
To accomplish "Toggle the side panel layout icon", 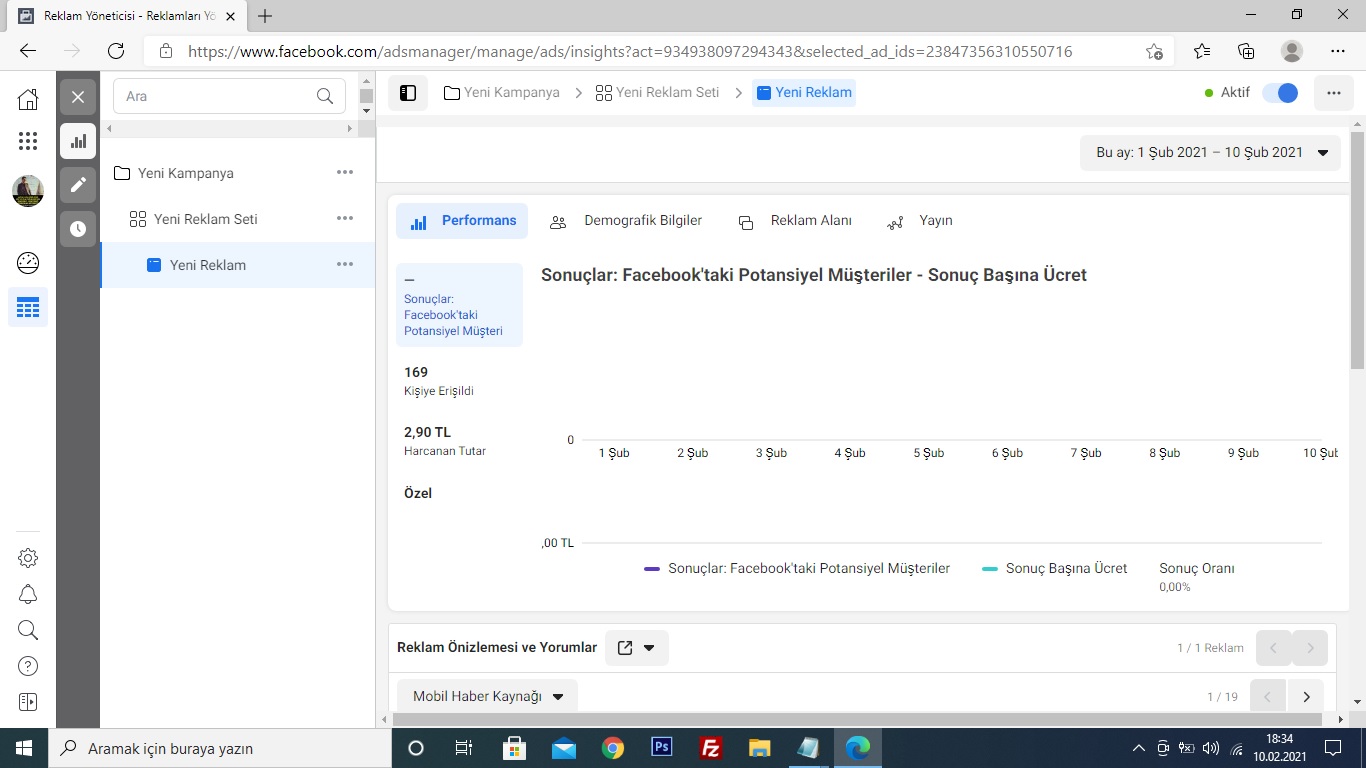I will click(x=408, y=93).
